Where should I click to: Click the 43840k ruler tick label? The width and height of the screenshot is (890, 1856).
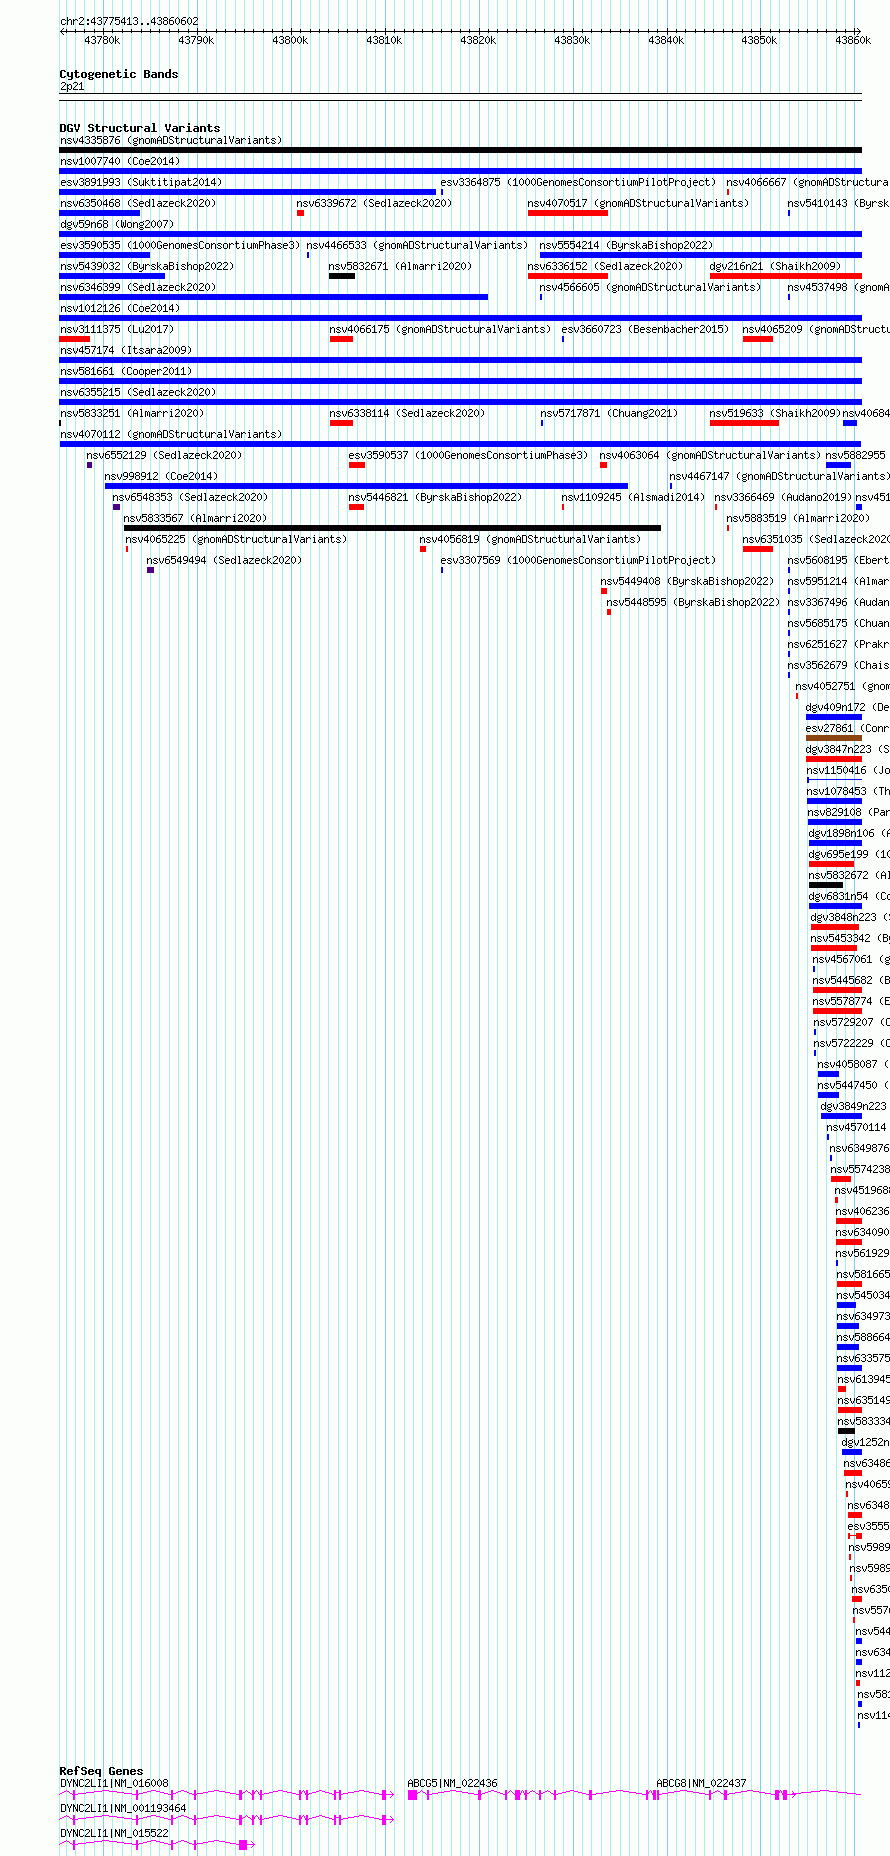click(x=666, y=40)
